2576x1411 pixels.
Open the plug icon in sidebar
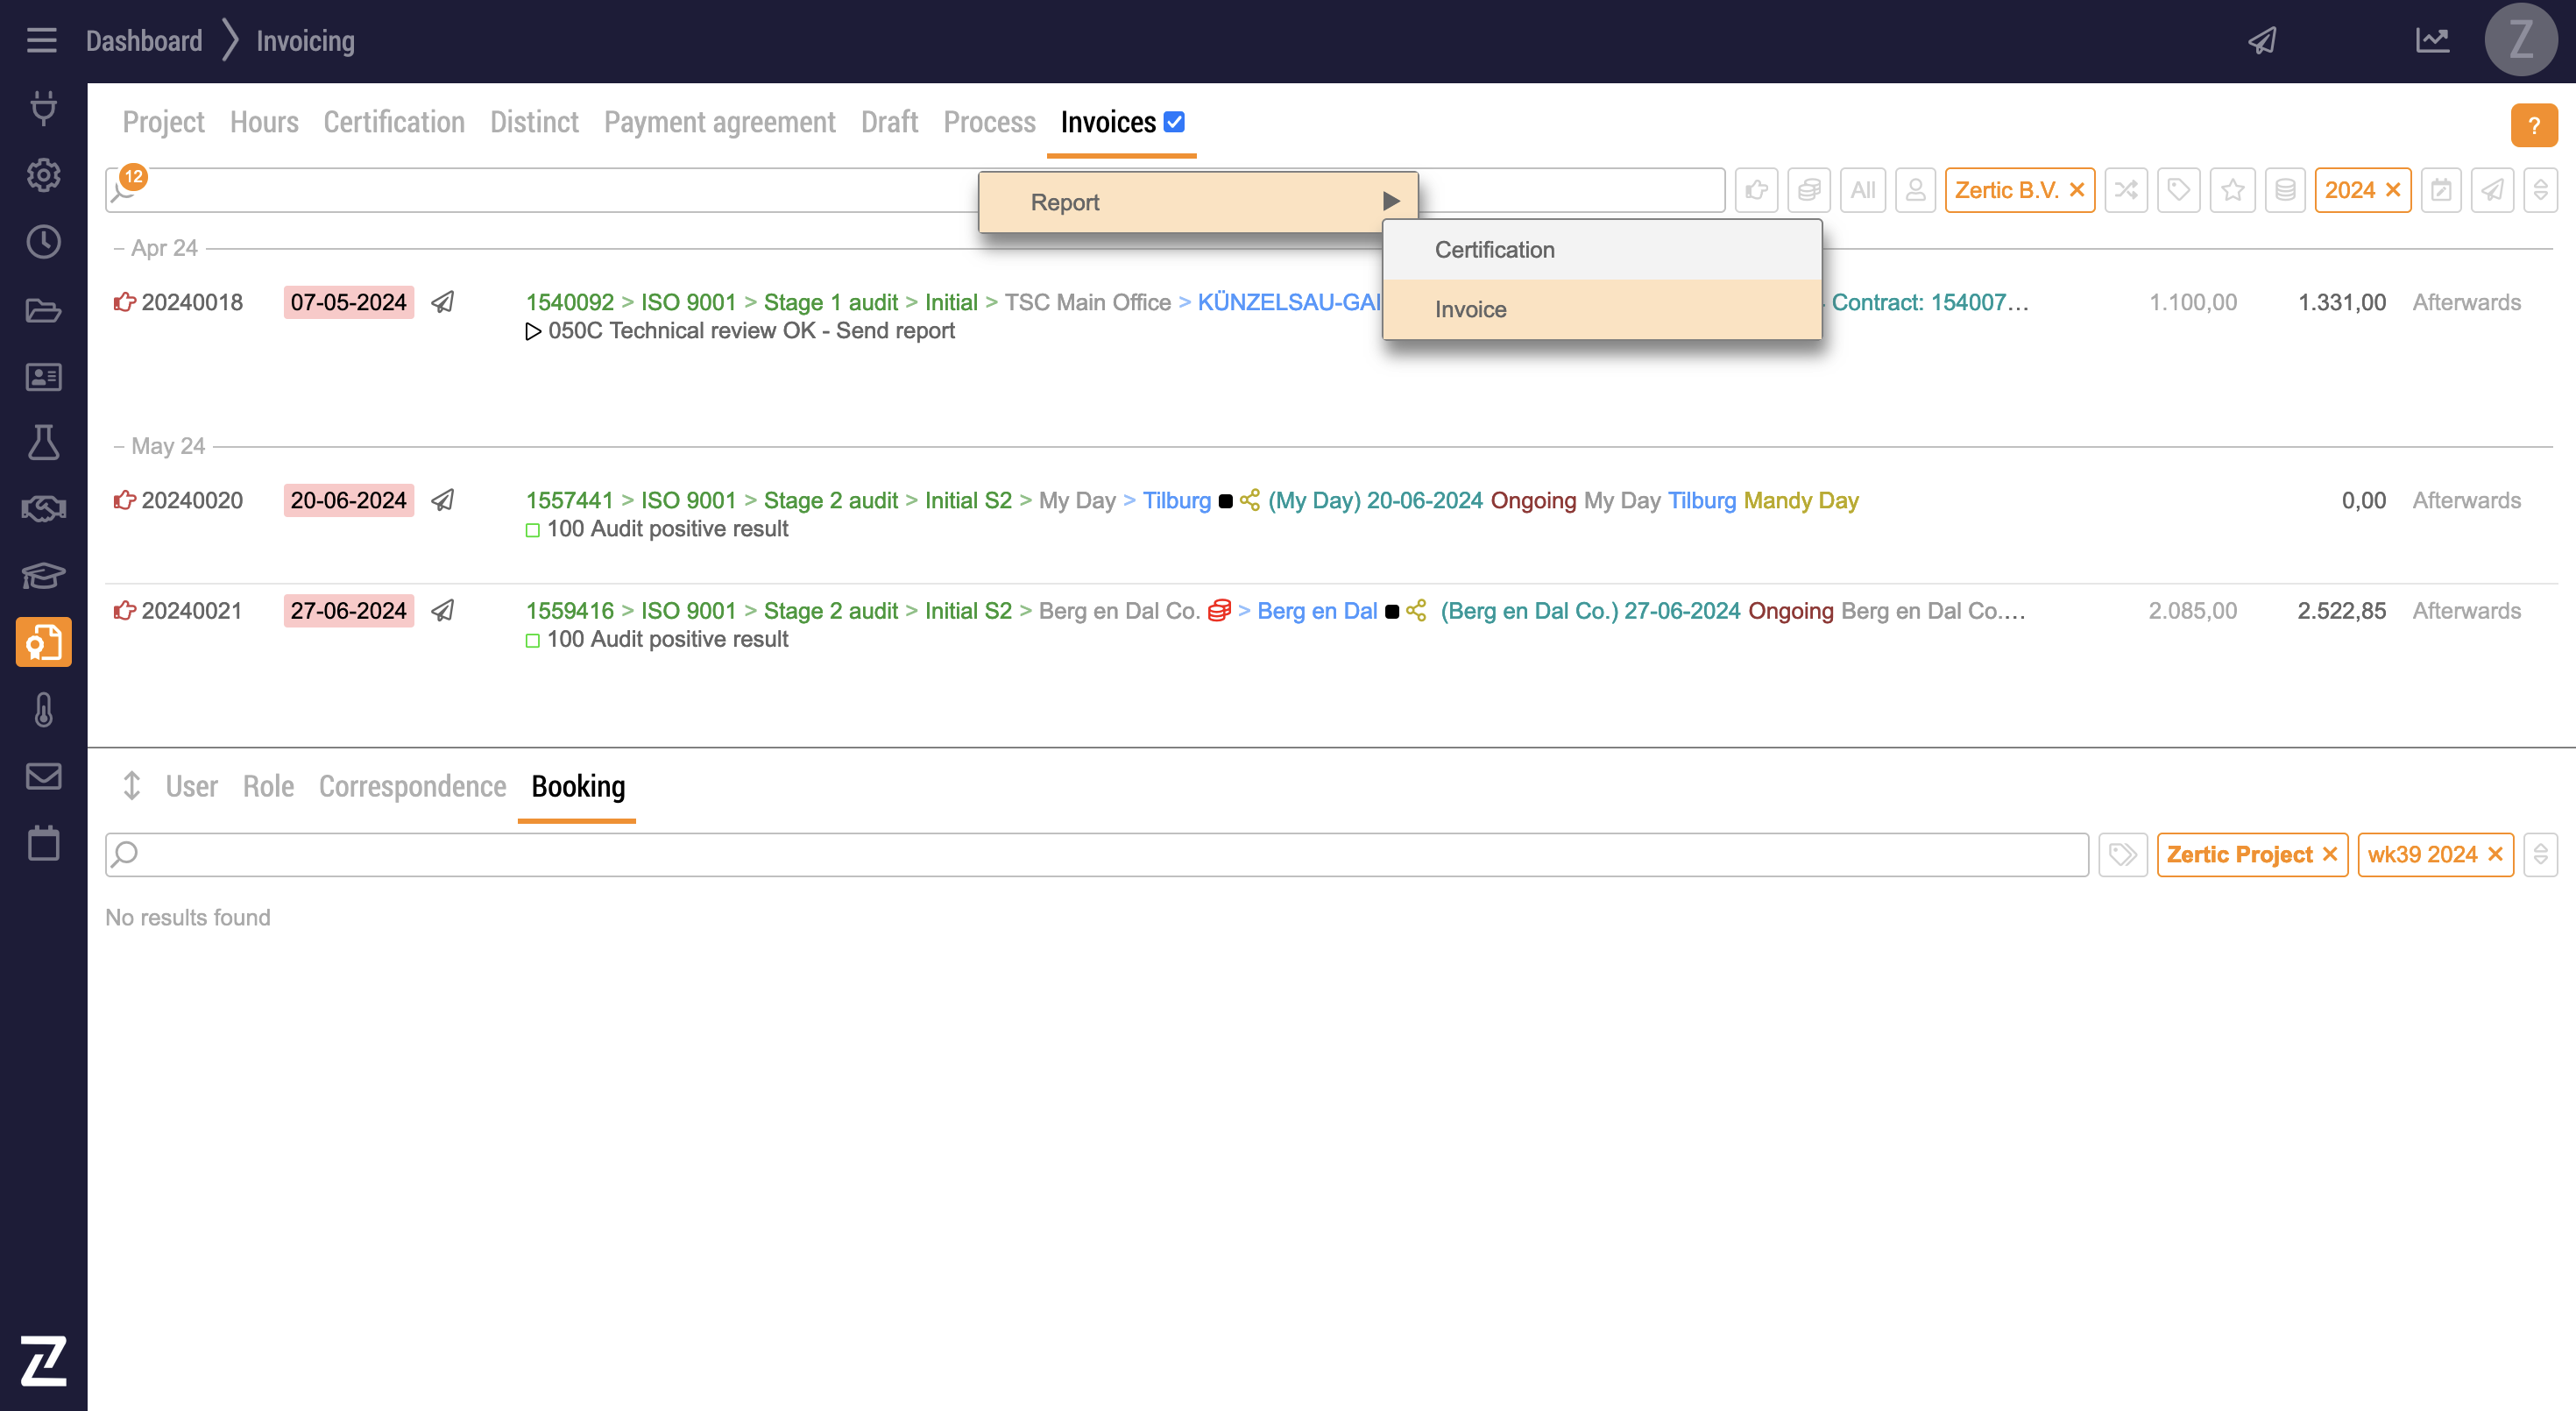(43, 107)
